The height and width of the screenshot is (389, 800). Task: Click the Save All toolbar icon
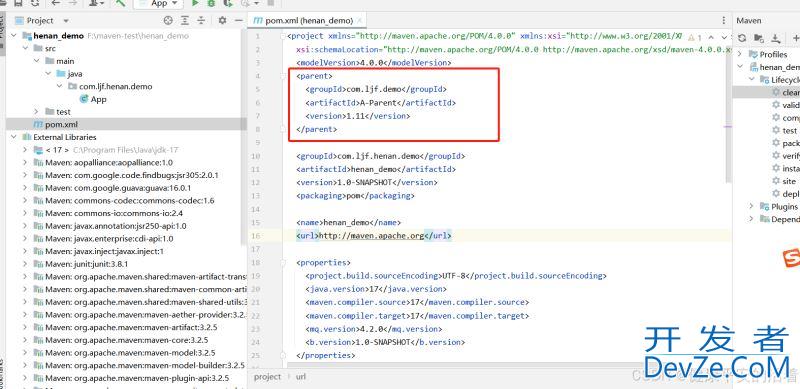click(x=19, y=3)
